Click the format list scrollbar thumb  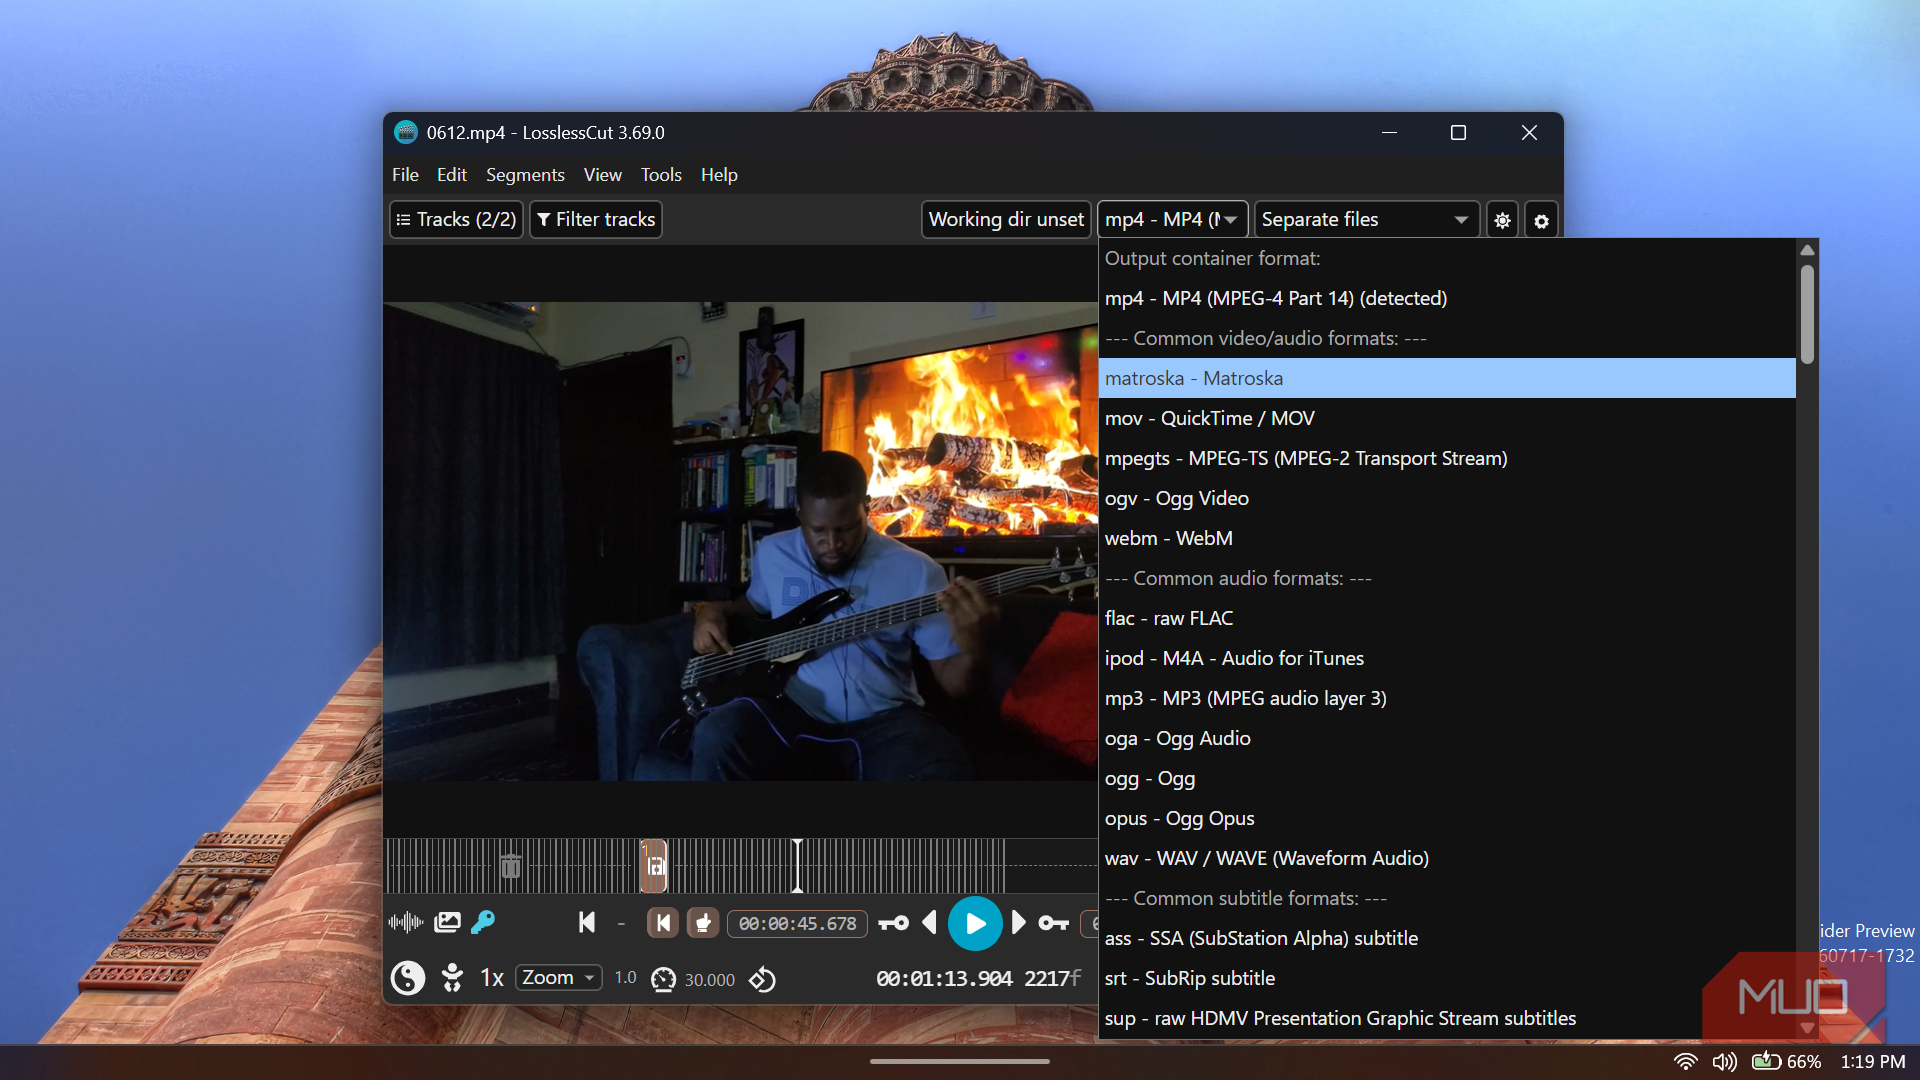click(1807, 313)
